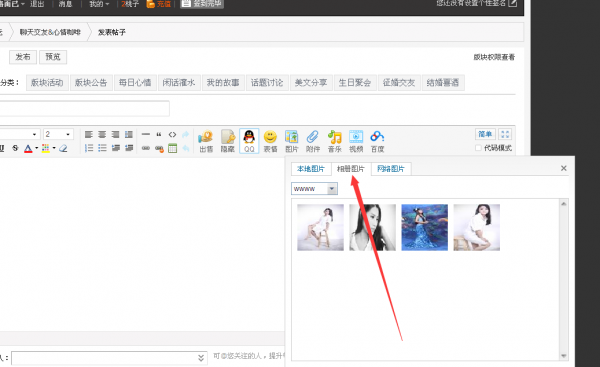Insert music with the 音乐 icon
The height and width of the screenshot is (367, 600).
click(x=334, y=141)
